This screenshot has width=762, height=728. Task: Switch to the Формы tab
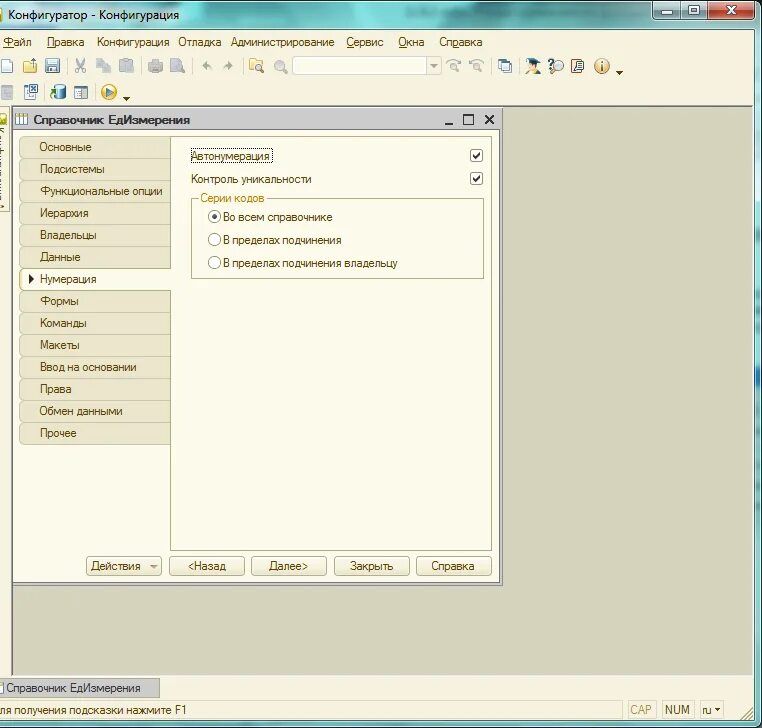click(95, 301)
